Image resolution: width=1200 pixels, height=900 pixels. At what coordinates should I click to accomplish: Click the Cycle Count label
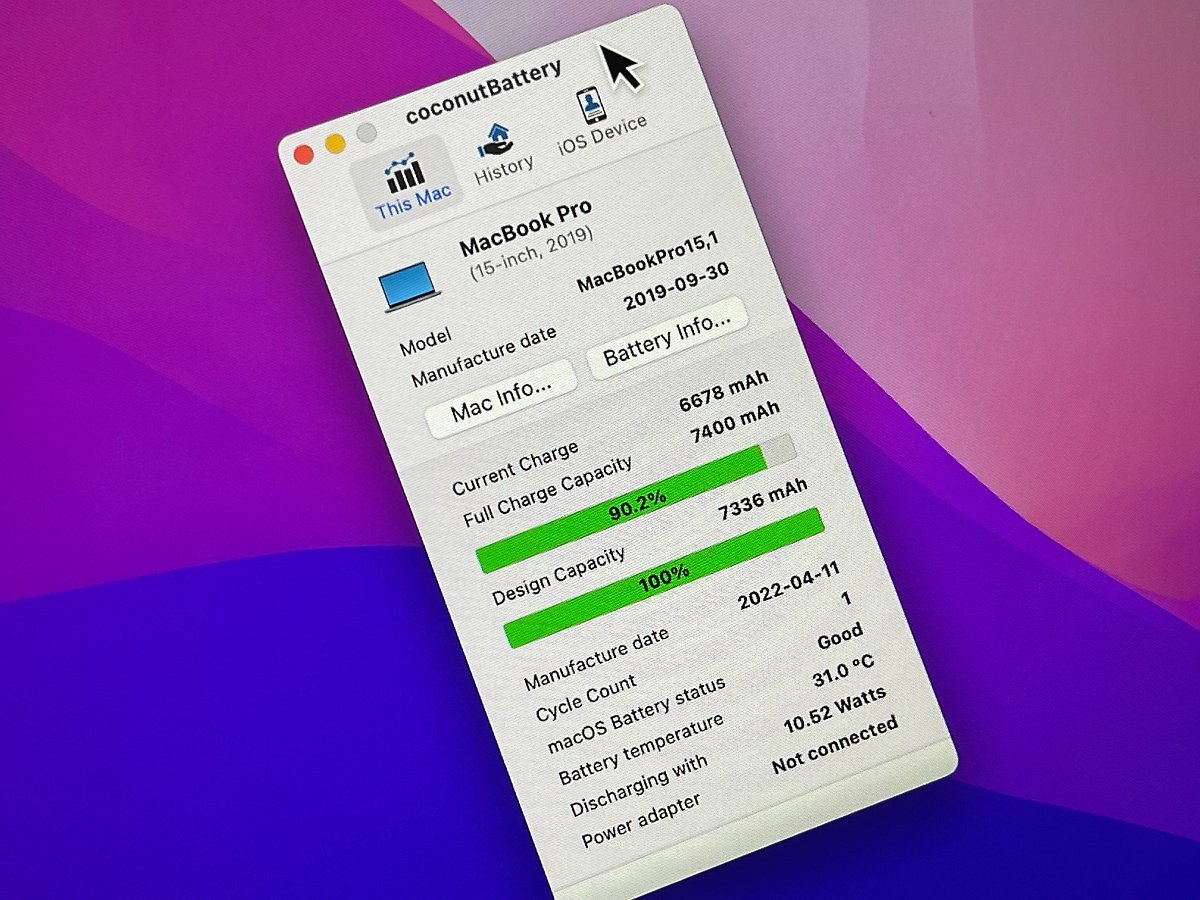coord(586,697)
